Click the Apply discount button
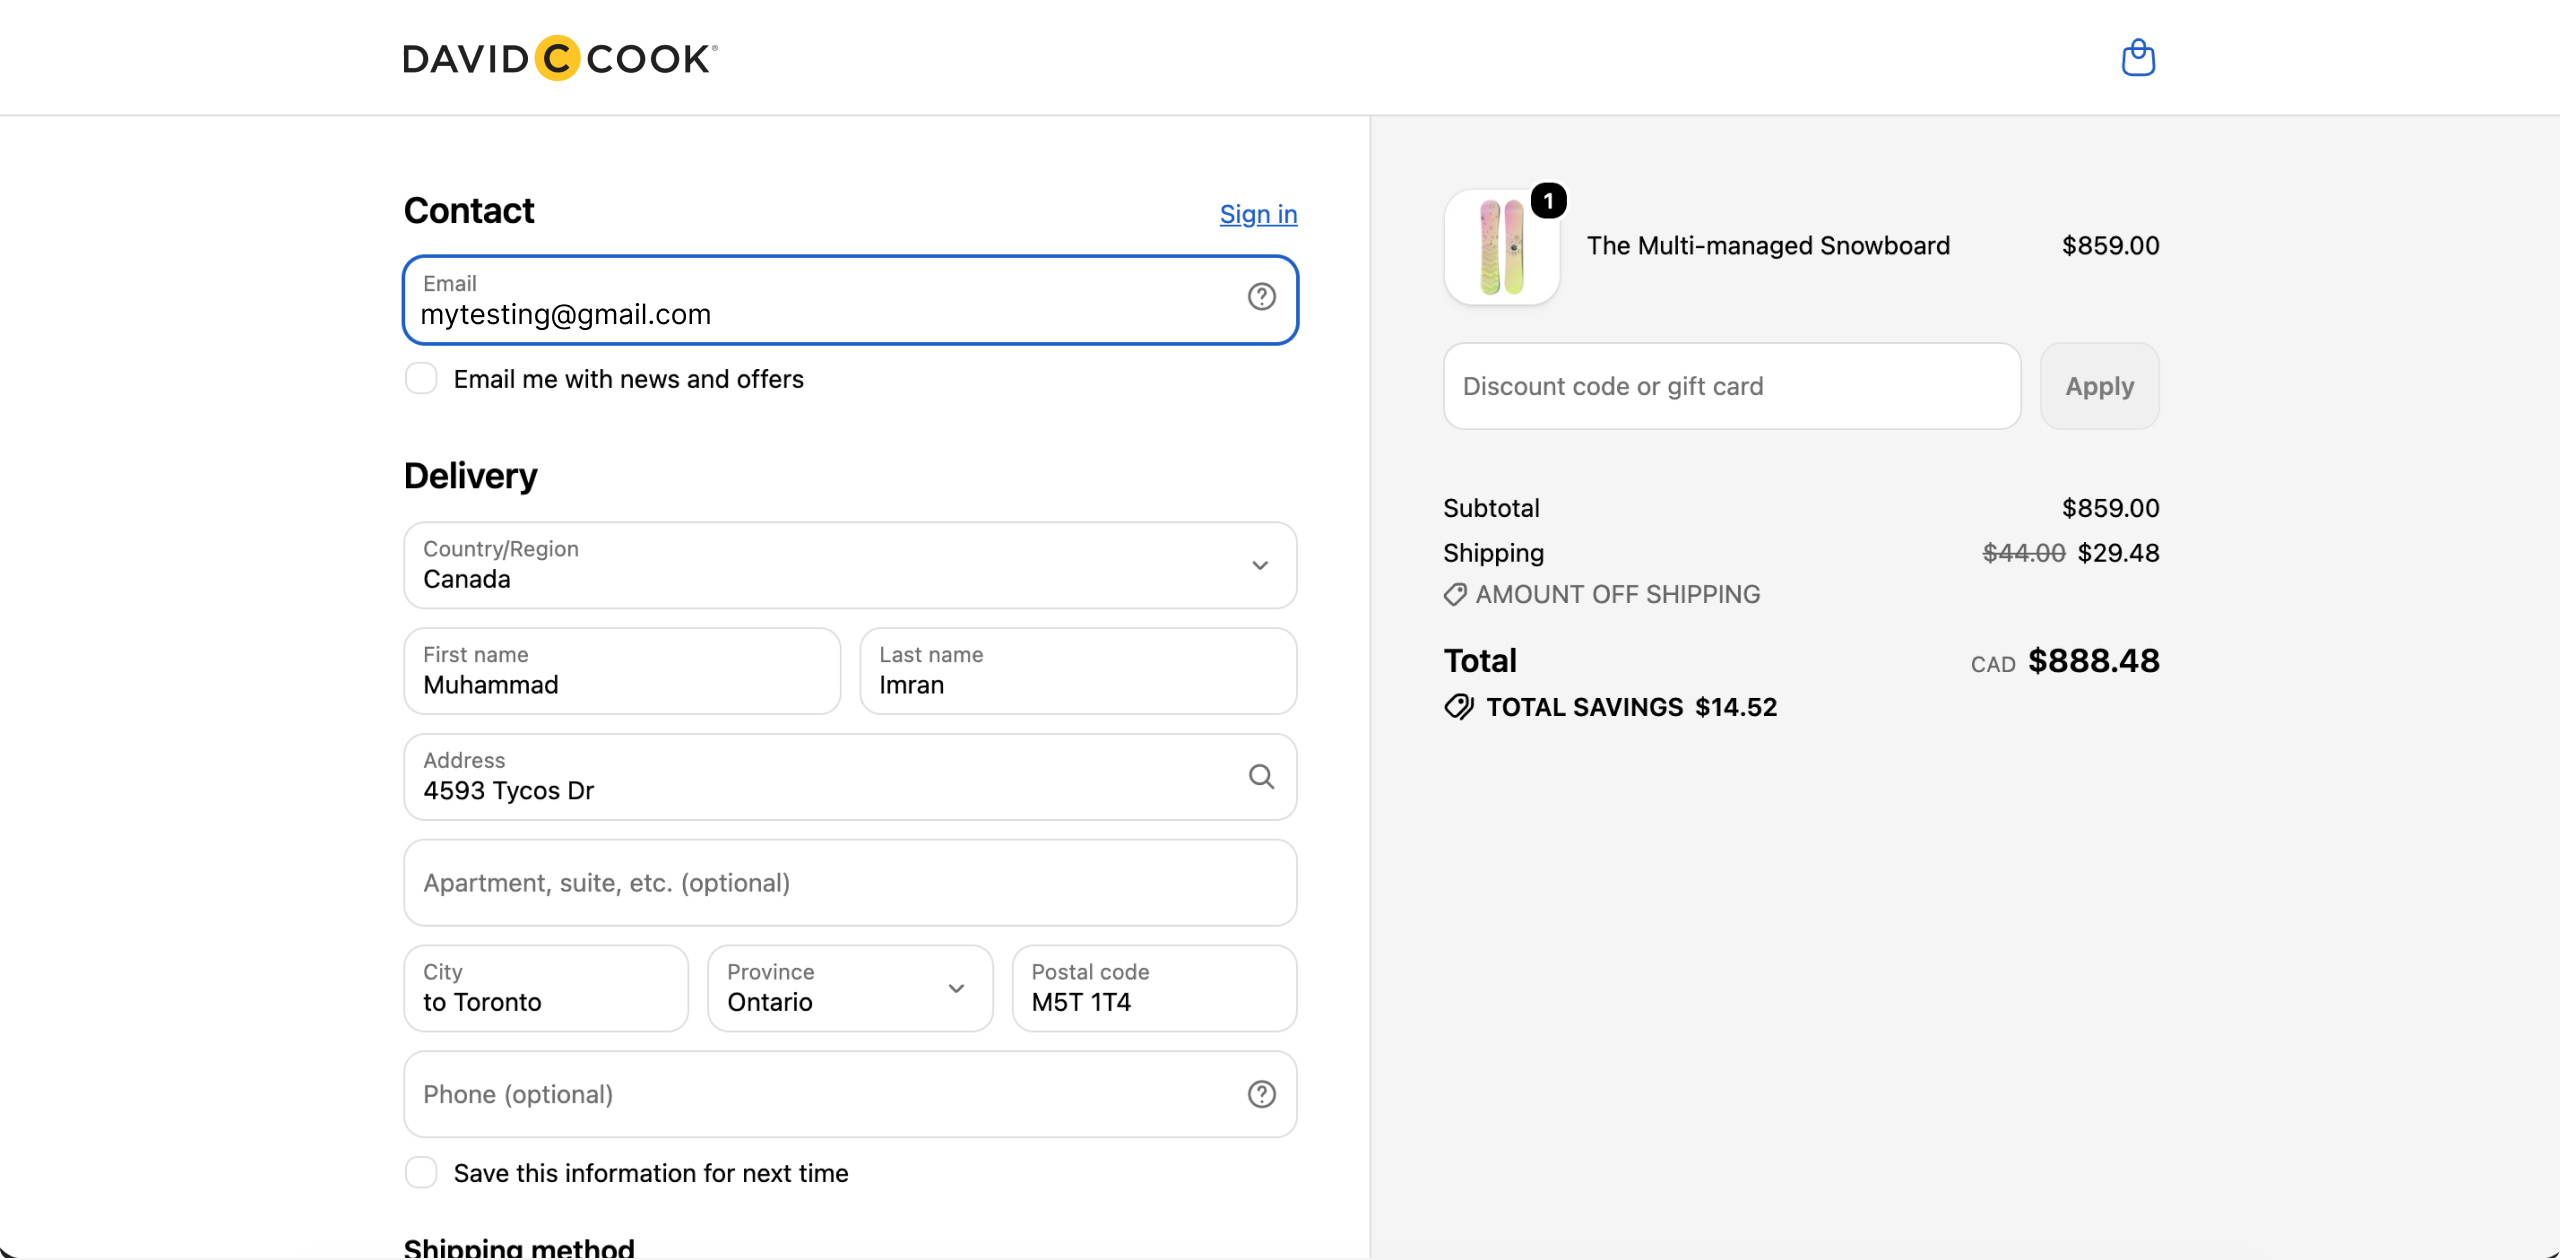This screenshot has height=1260, width=2560. [2099, 386]
